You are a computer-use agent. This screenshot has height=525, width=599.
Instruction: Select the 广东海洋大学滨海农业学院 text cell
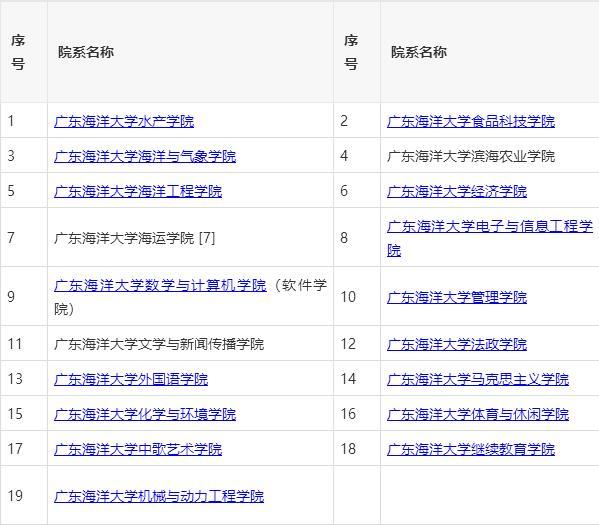[471, 156]
